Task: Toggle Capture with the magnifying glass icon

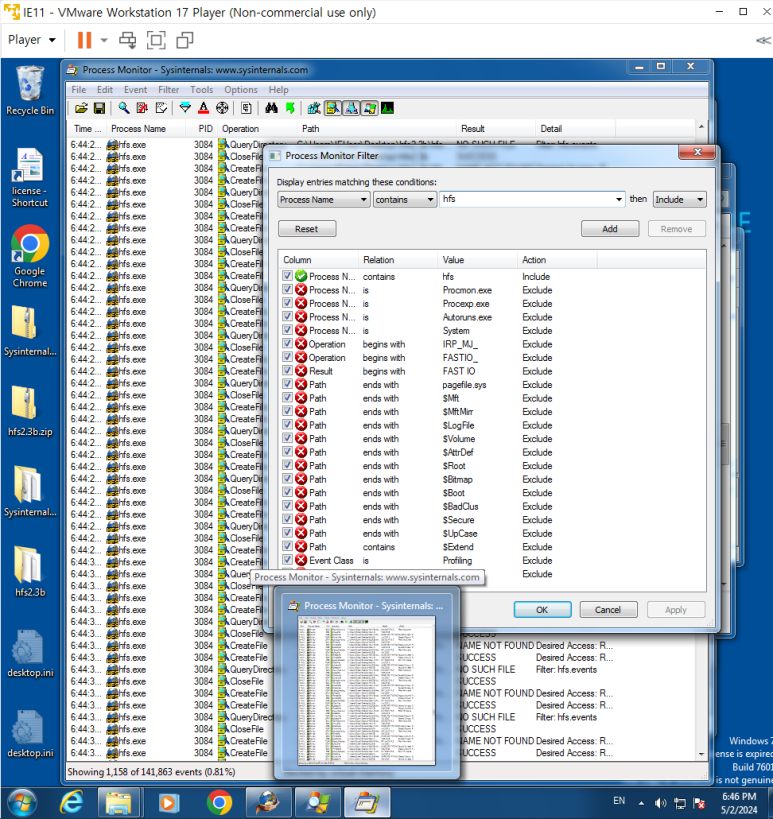Action: click(x=124, y=108)
